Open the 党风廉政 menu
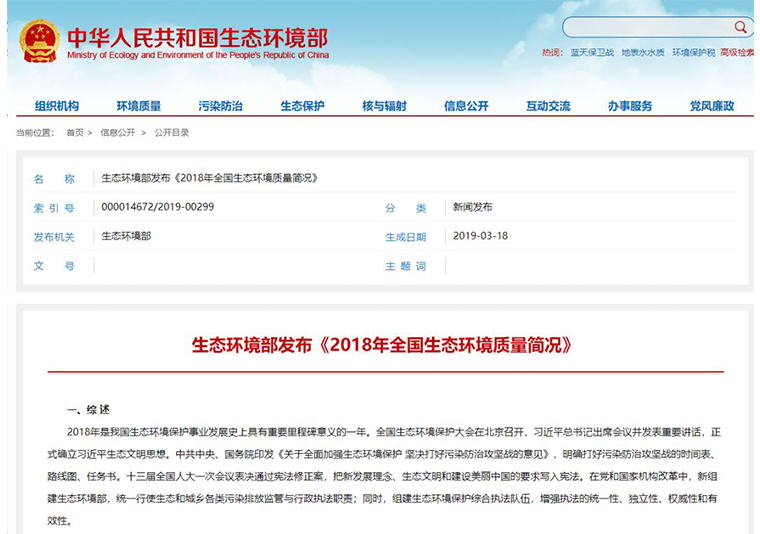 click(x=712, y=106)
